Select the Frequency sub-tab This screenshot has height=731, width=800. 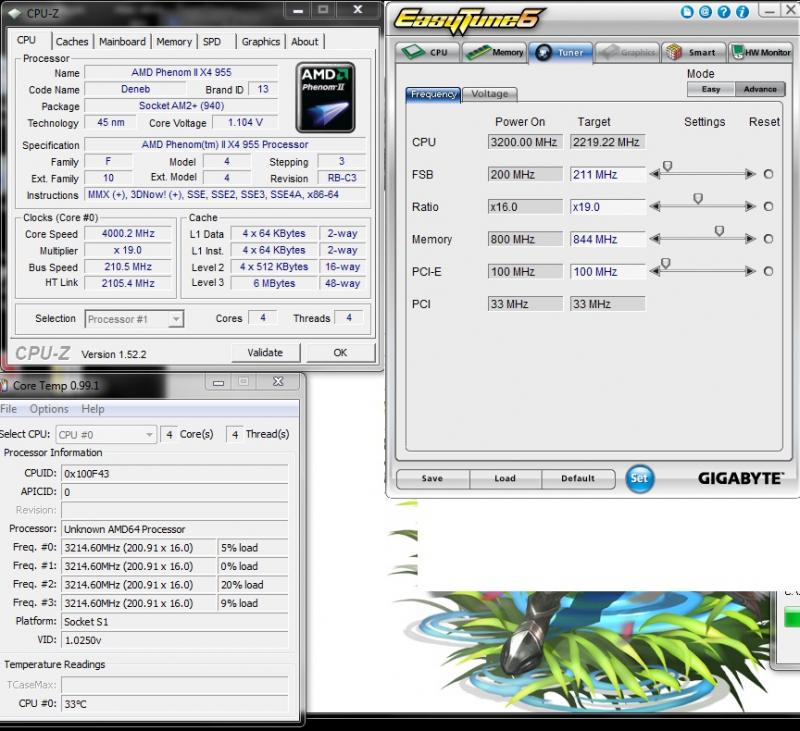pyautogui.click(x=433, y=94)
